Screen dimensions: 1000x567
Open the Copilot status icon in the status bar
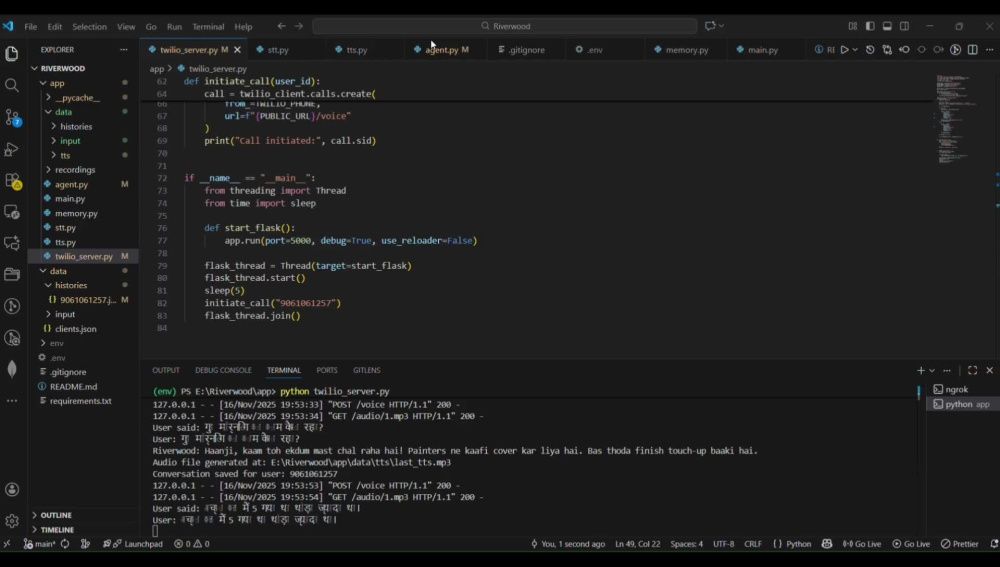tap(827, 544)
